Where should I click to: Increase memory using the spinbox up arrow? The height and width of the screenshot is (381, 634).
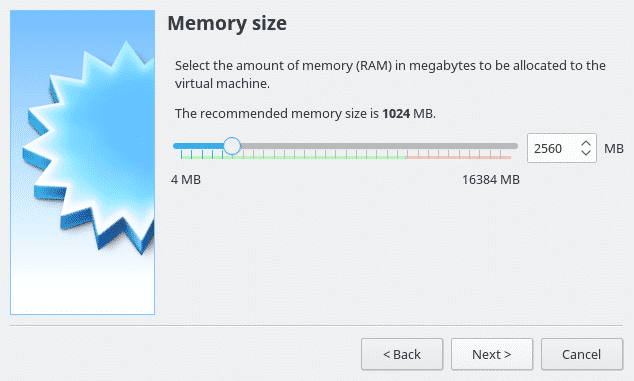[x=586, y=144]
